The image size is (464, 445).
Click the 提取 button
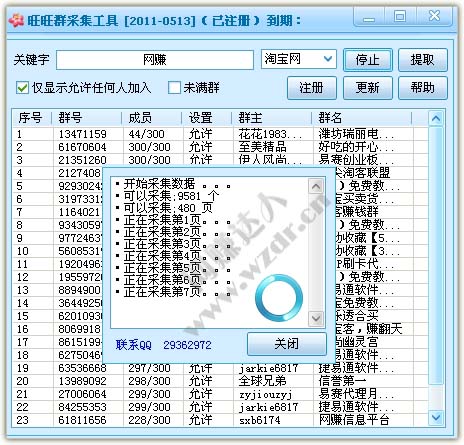(x=423, y=60)
